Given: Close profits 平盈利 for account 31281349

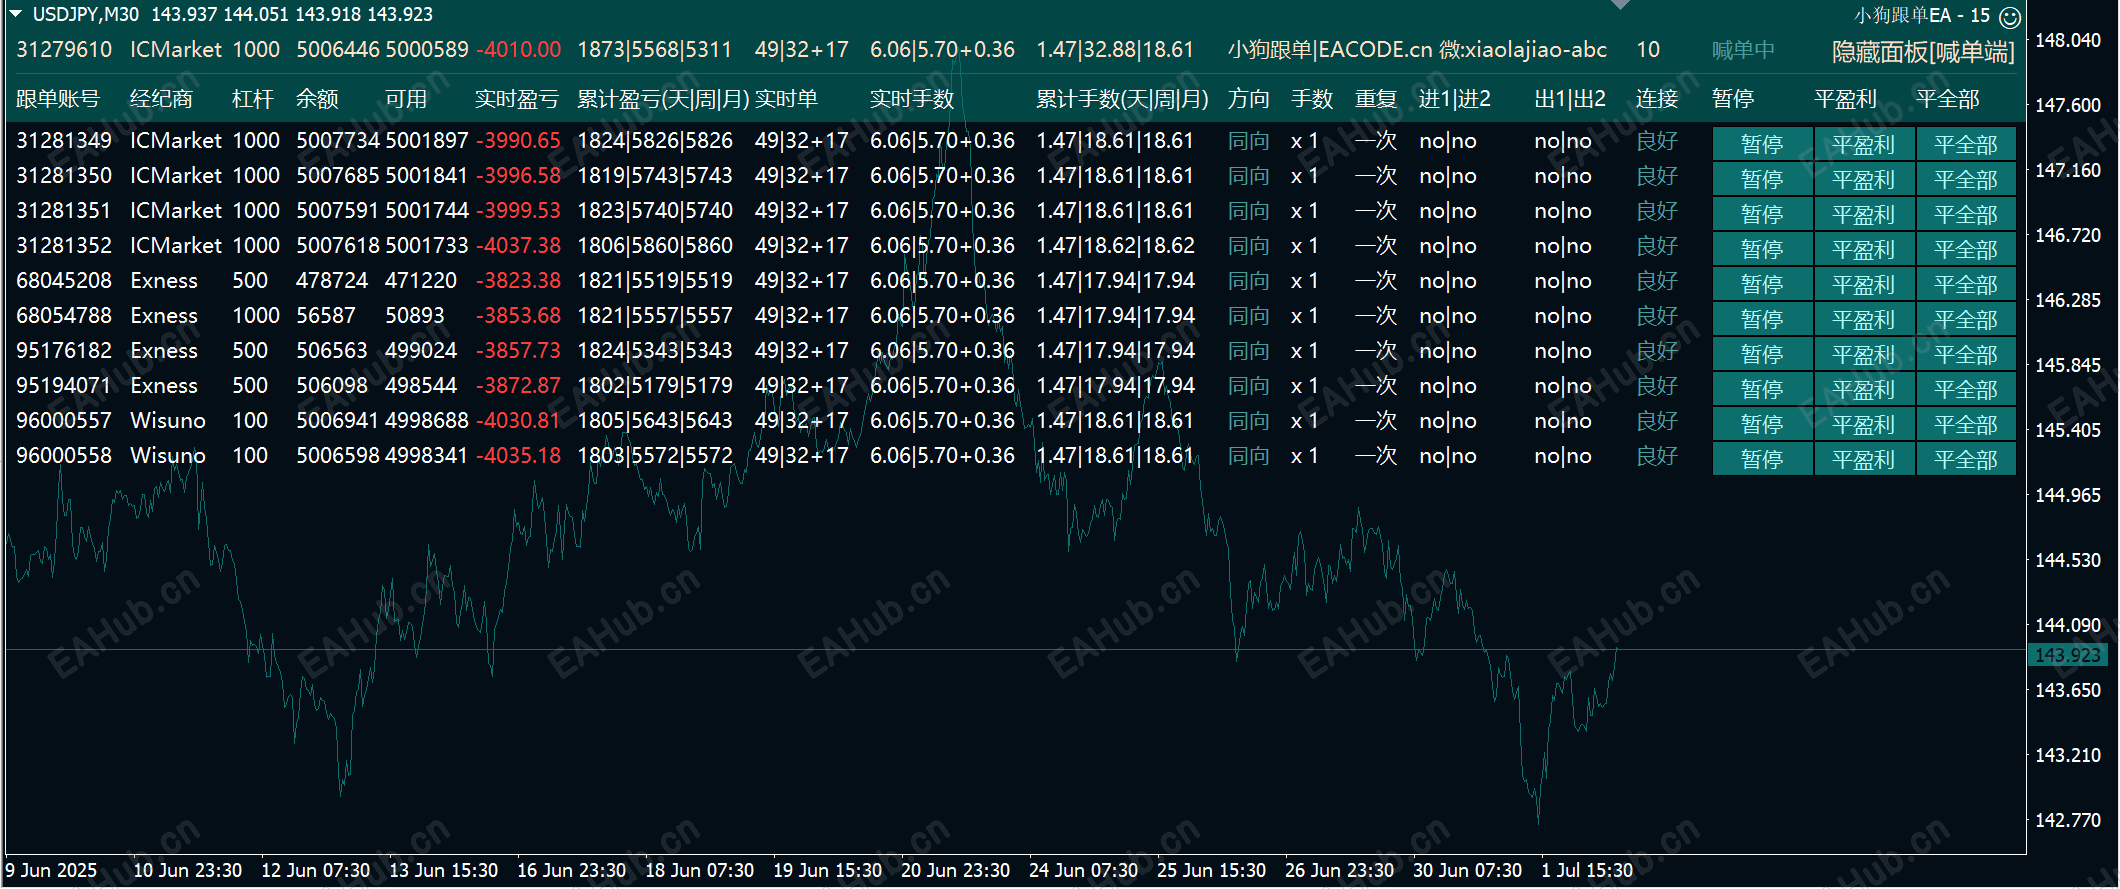Looking at the screenshot, I should (1864, 144).
